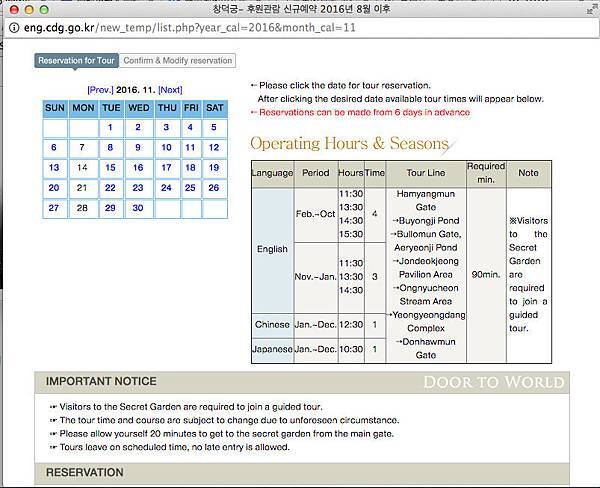This screenshot has height=488, width=600.
Task: Select November 6 on the calendar
Action: (54, 147)
